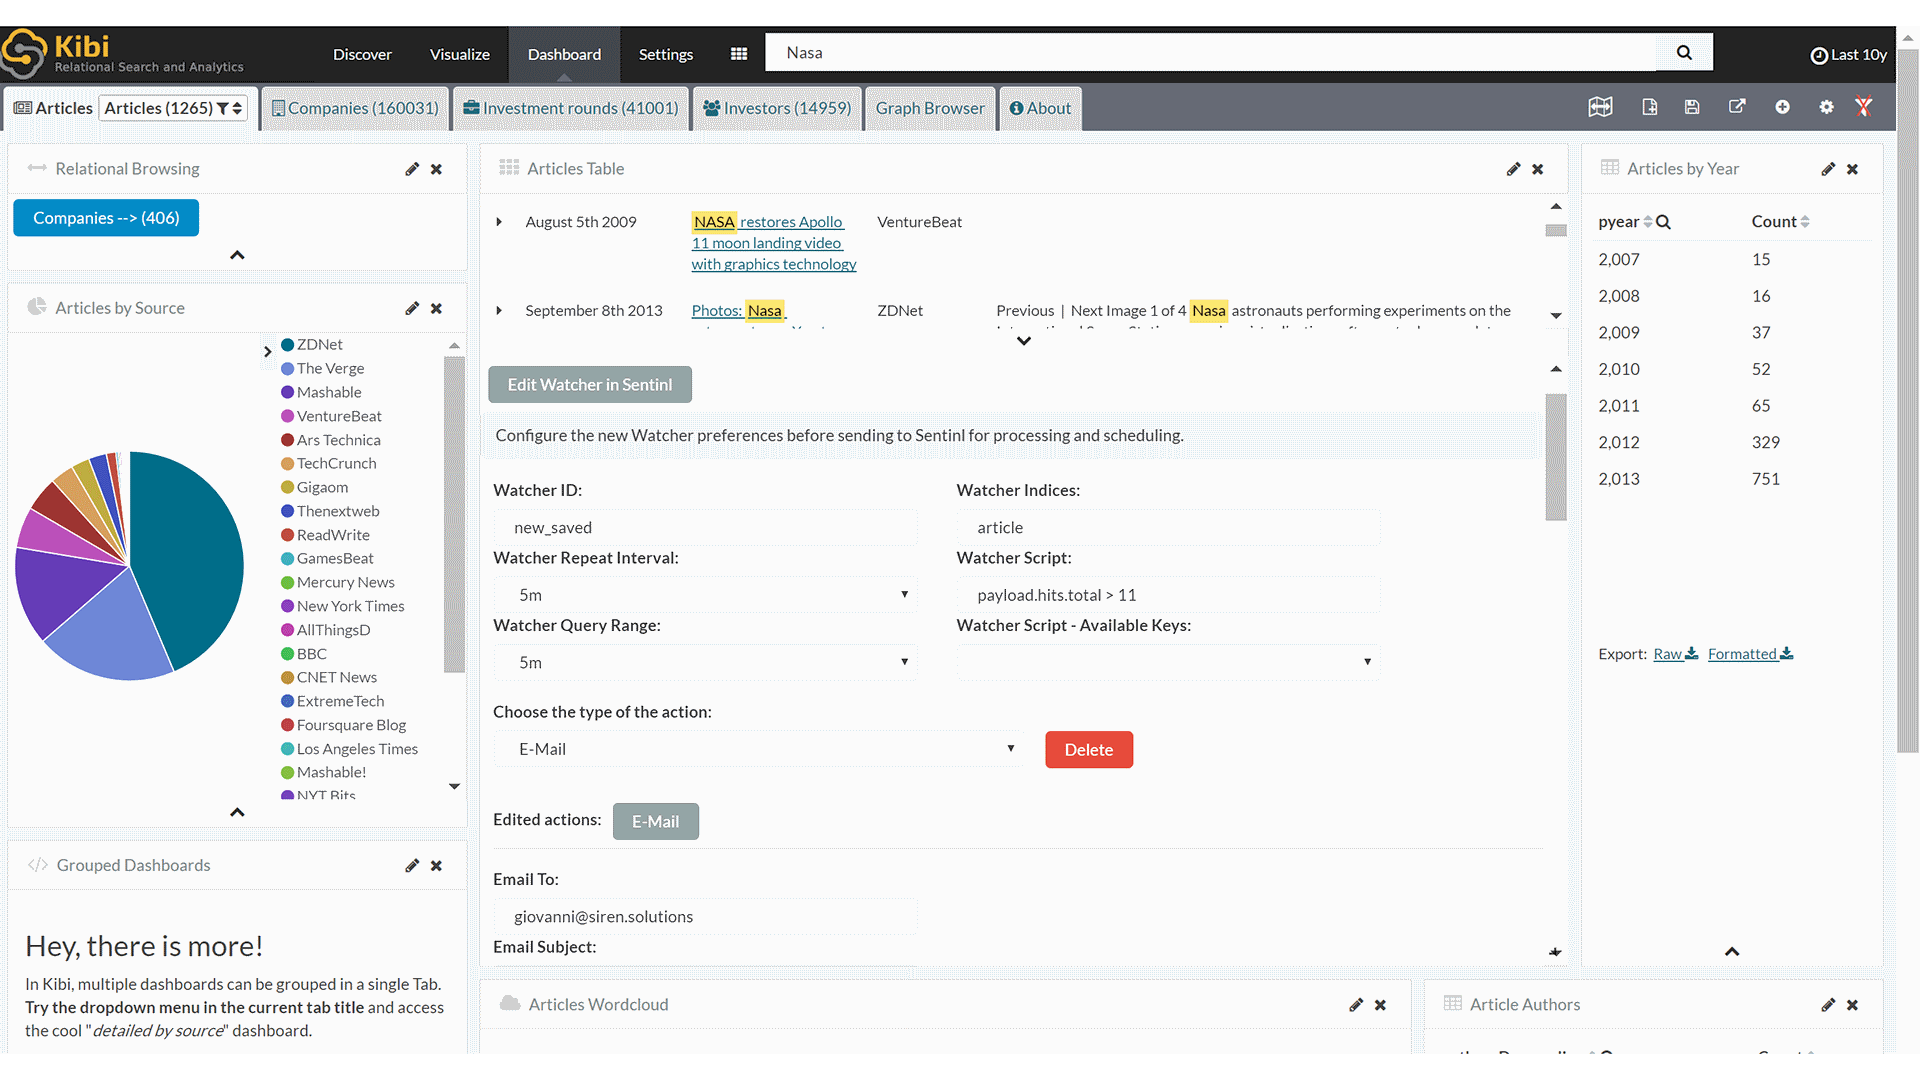This screenshot has height=1080, width=1920.
Task: Click Edit Watcher in Sentinl button
Action: click(x=590, y=385)
